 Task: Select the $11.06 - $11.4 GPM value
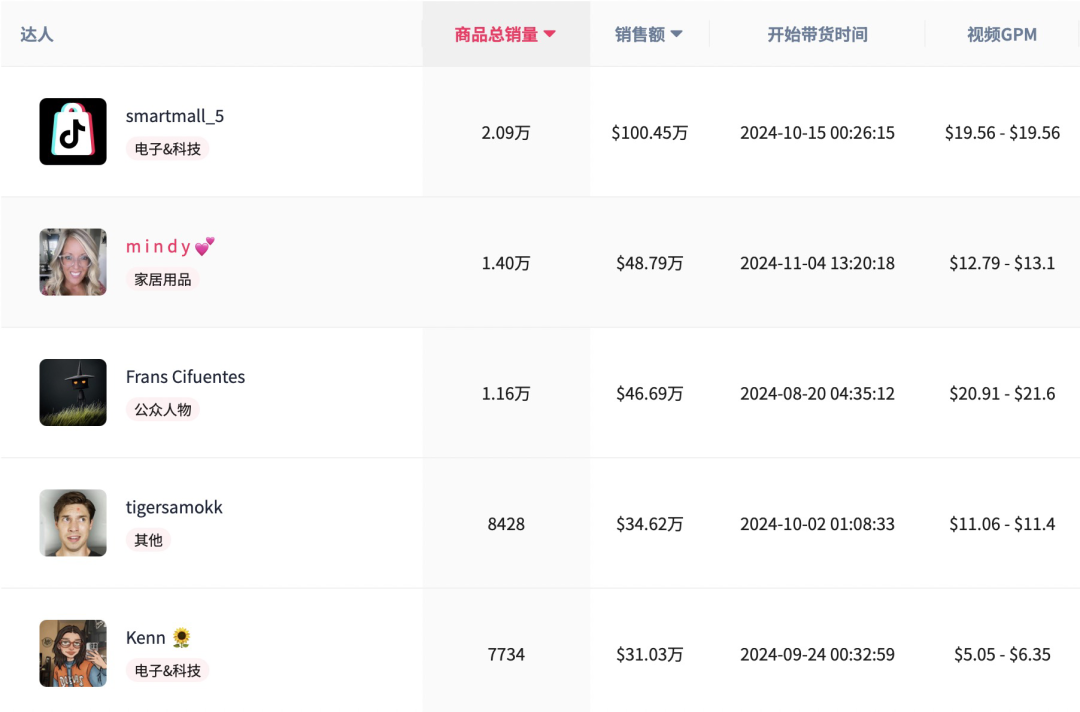pyautogui.click(x=1002, y=524)
